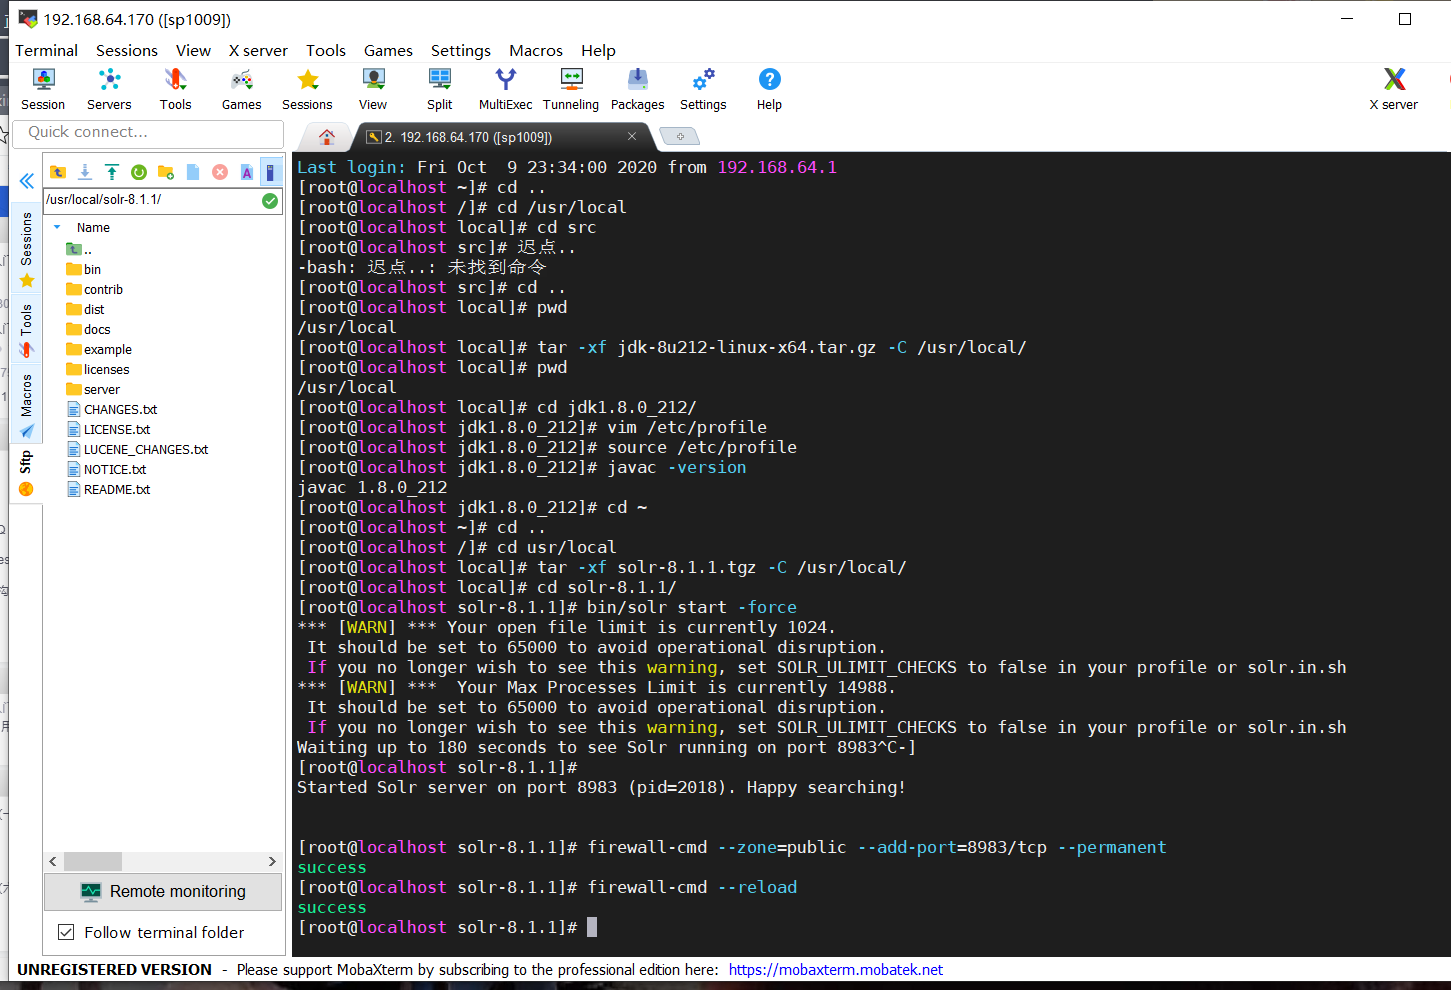This screenshot has width=1451, height=990.
Task: Toggle the ASCII mode 'A' icon
Action: coord(247,172)
